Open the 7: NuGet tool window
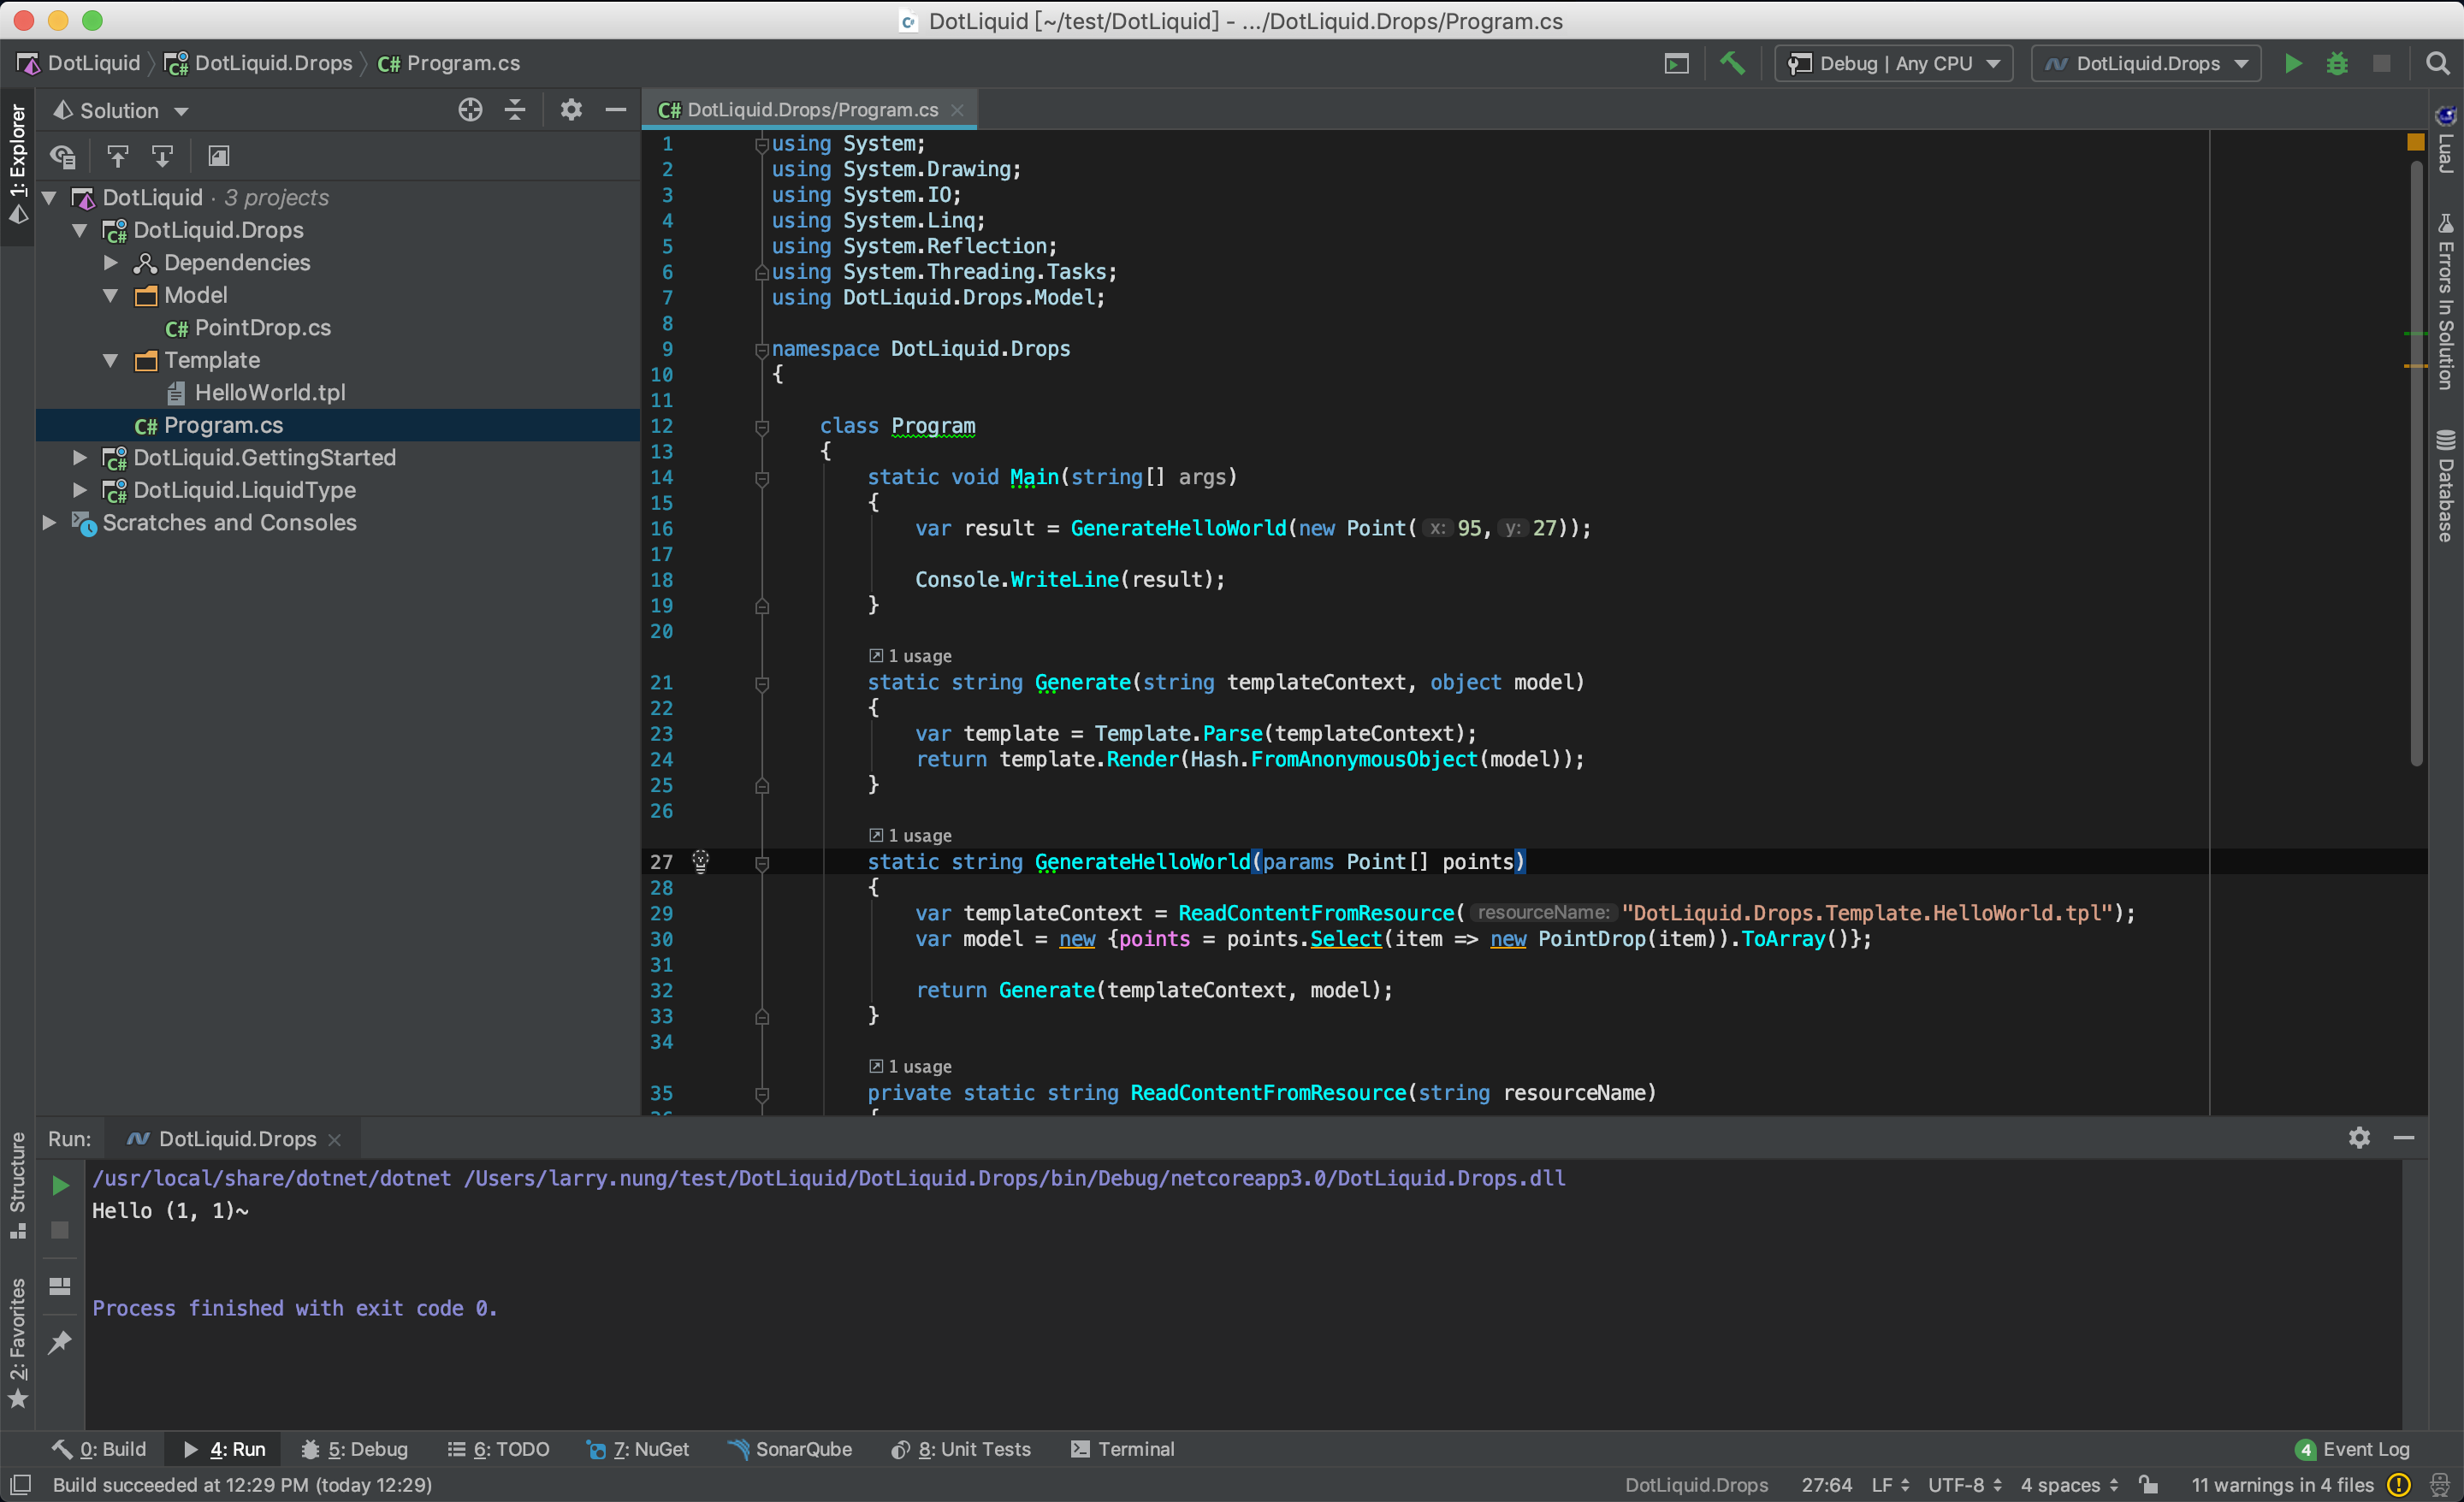 (x=638, y=1449)
